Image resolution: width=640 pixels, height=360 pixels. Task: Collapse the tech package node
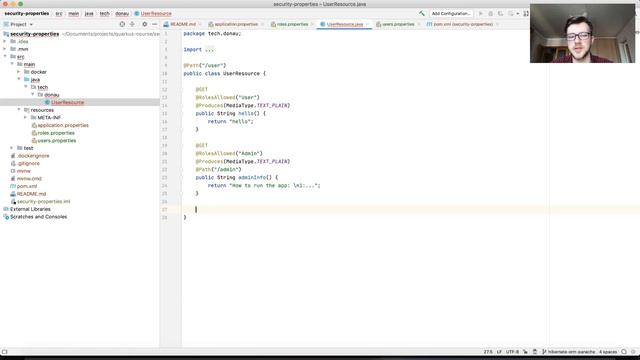click(x=26, y=87)
